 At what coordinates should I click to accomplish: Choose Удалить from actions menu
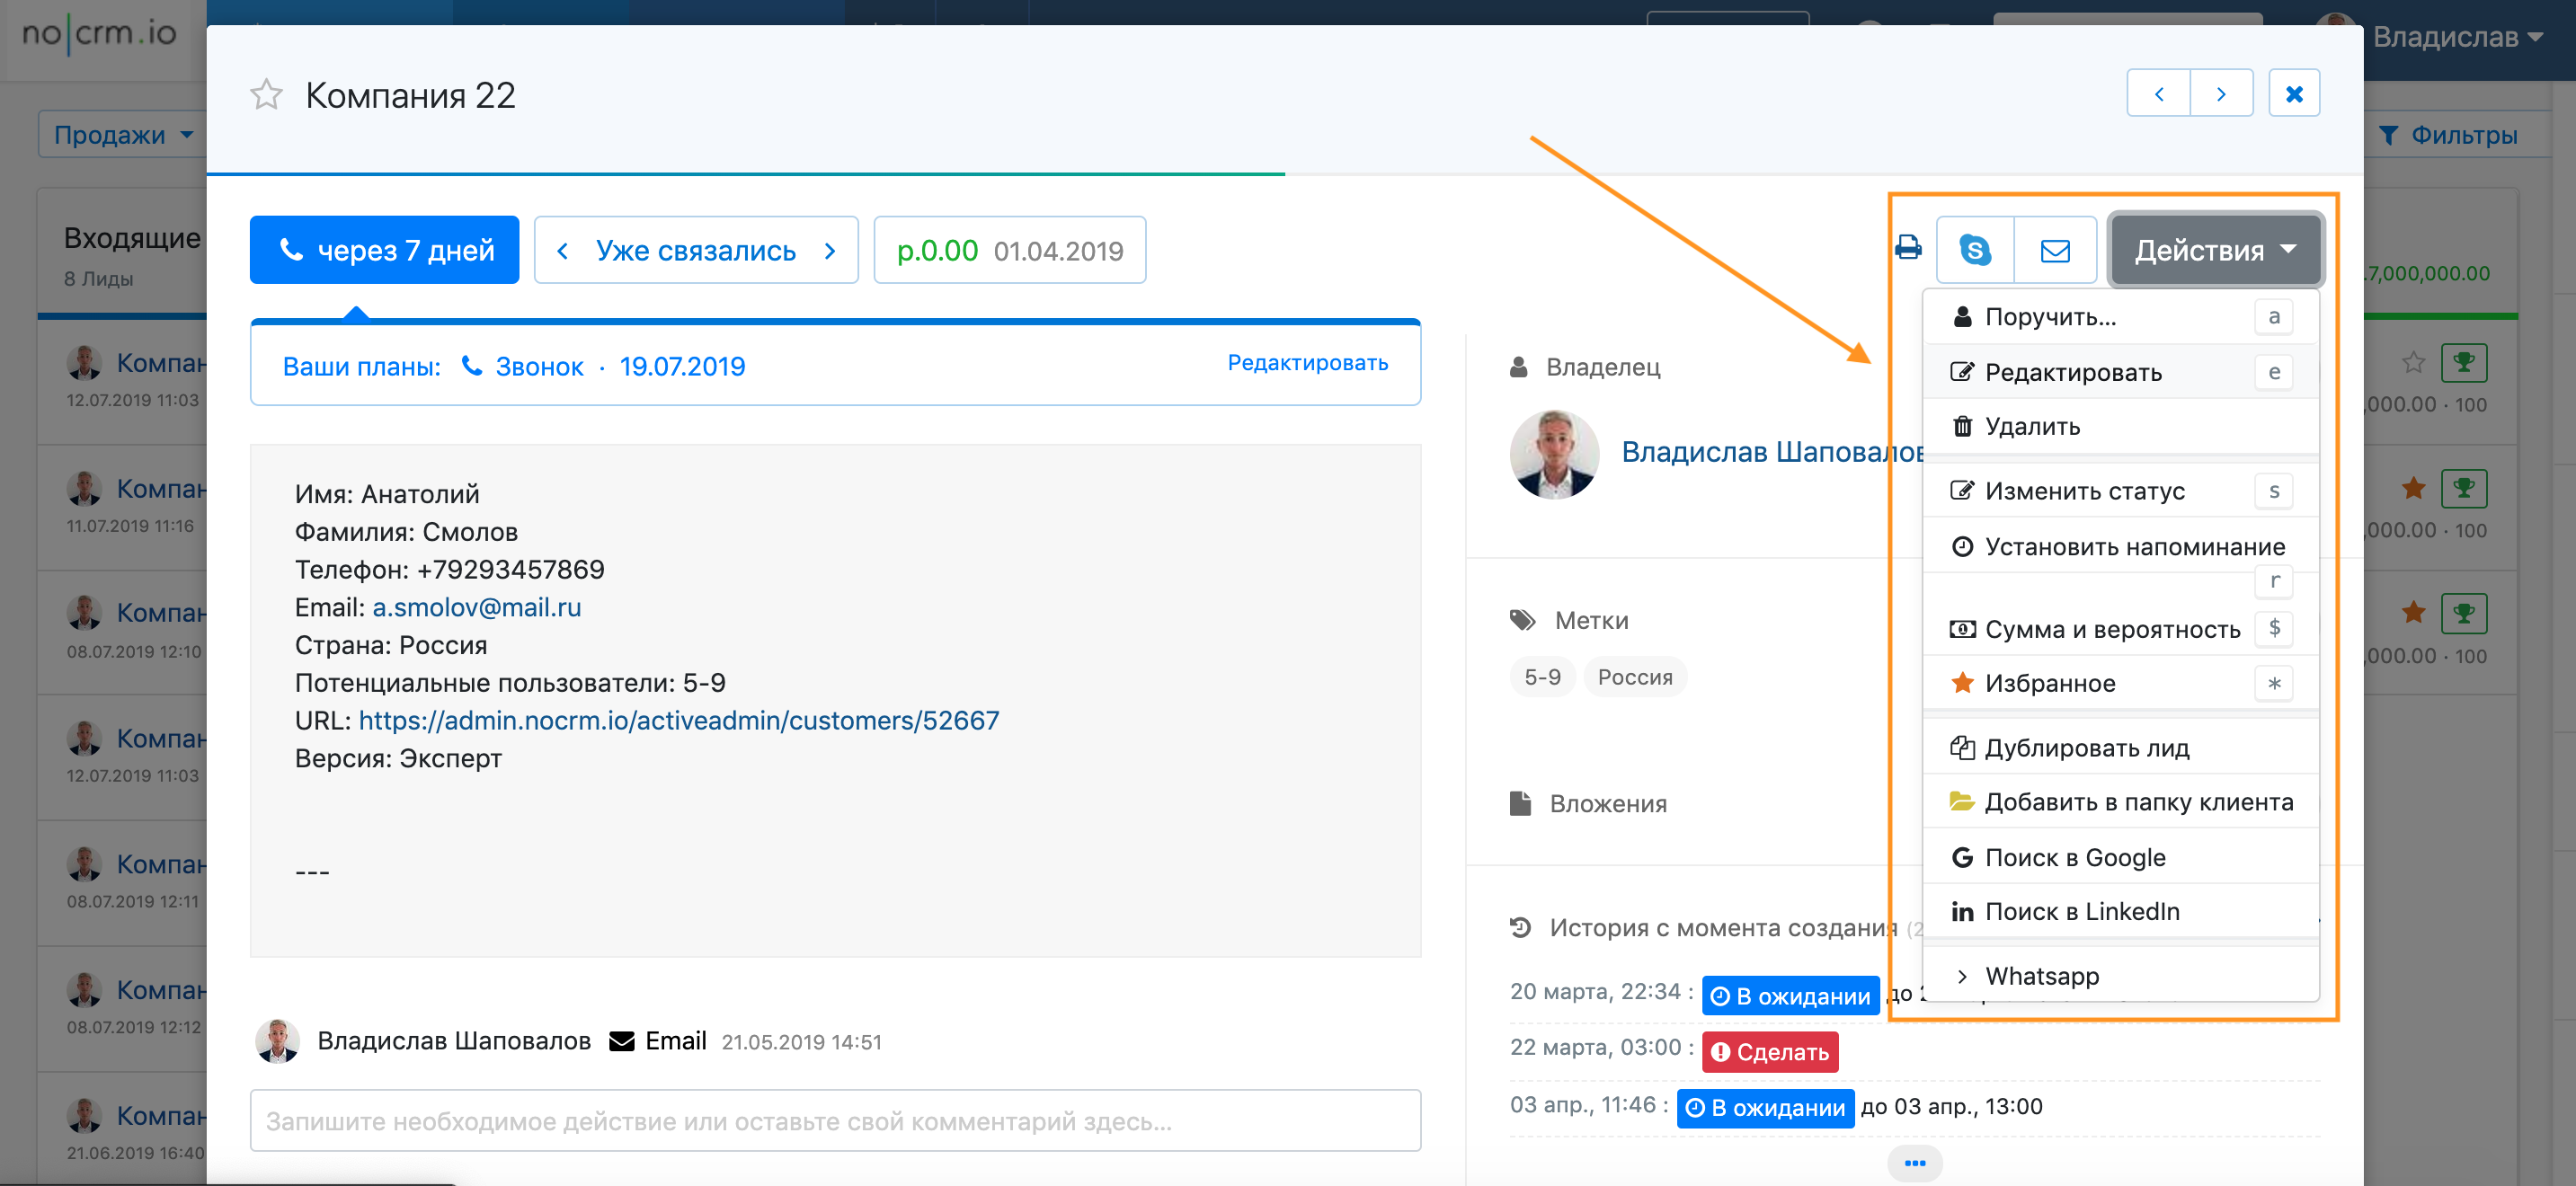(x=2032, y=427)
